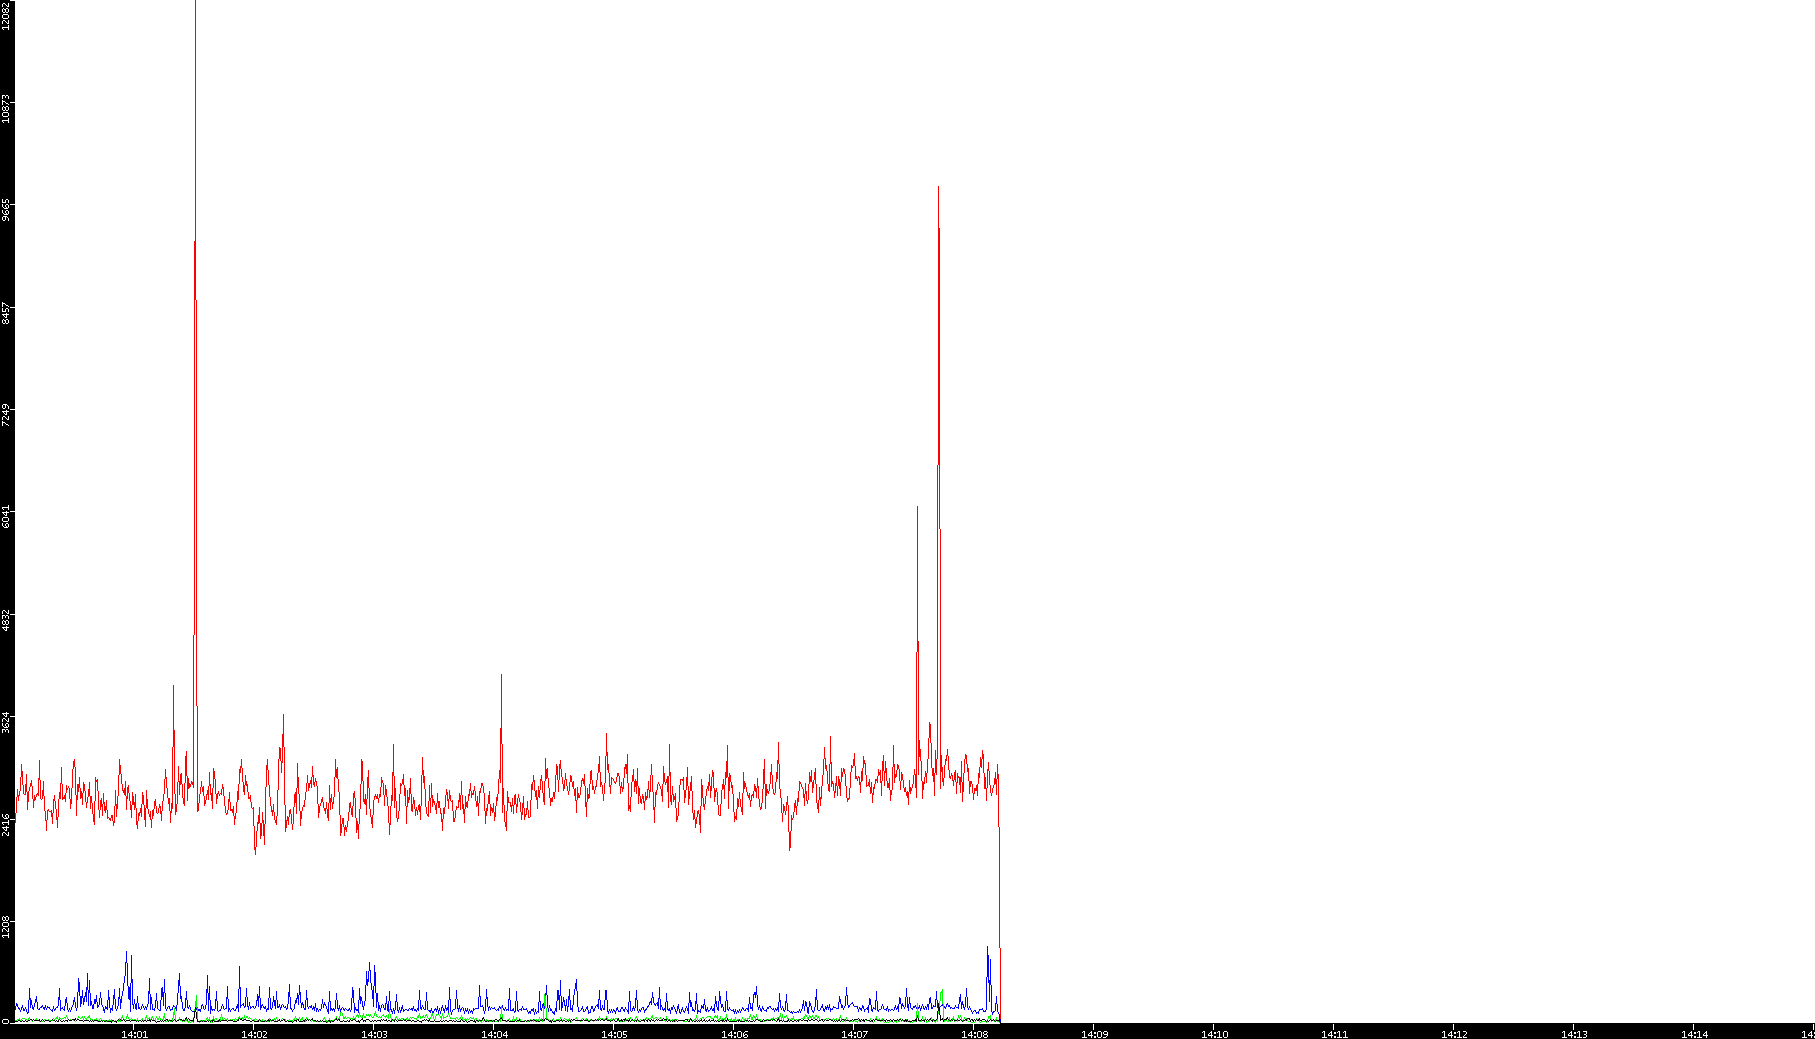Select the 14:07 time marker

[854, 1033]
